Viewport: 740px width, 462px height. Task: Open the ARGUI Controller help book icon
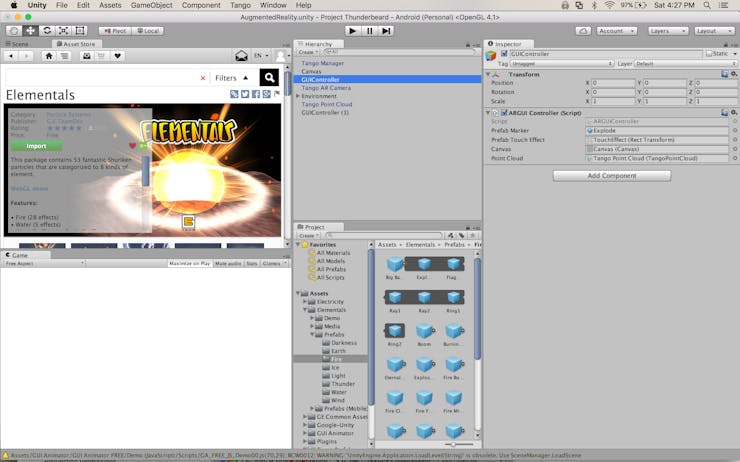tap(724, 113)
